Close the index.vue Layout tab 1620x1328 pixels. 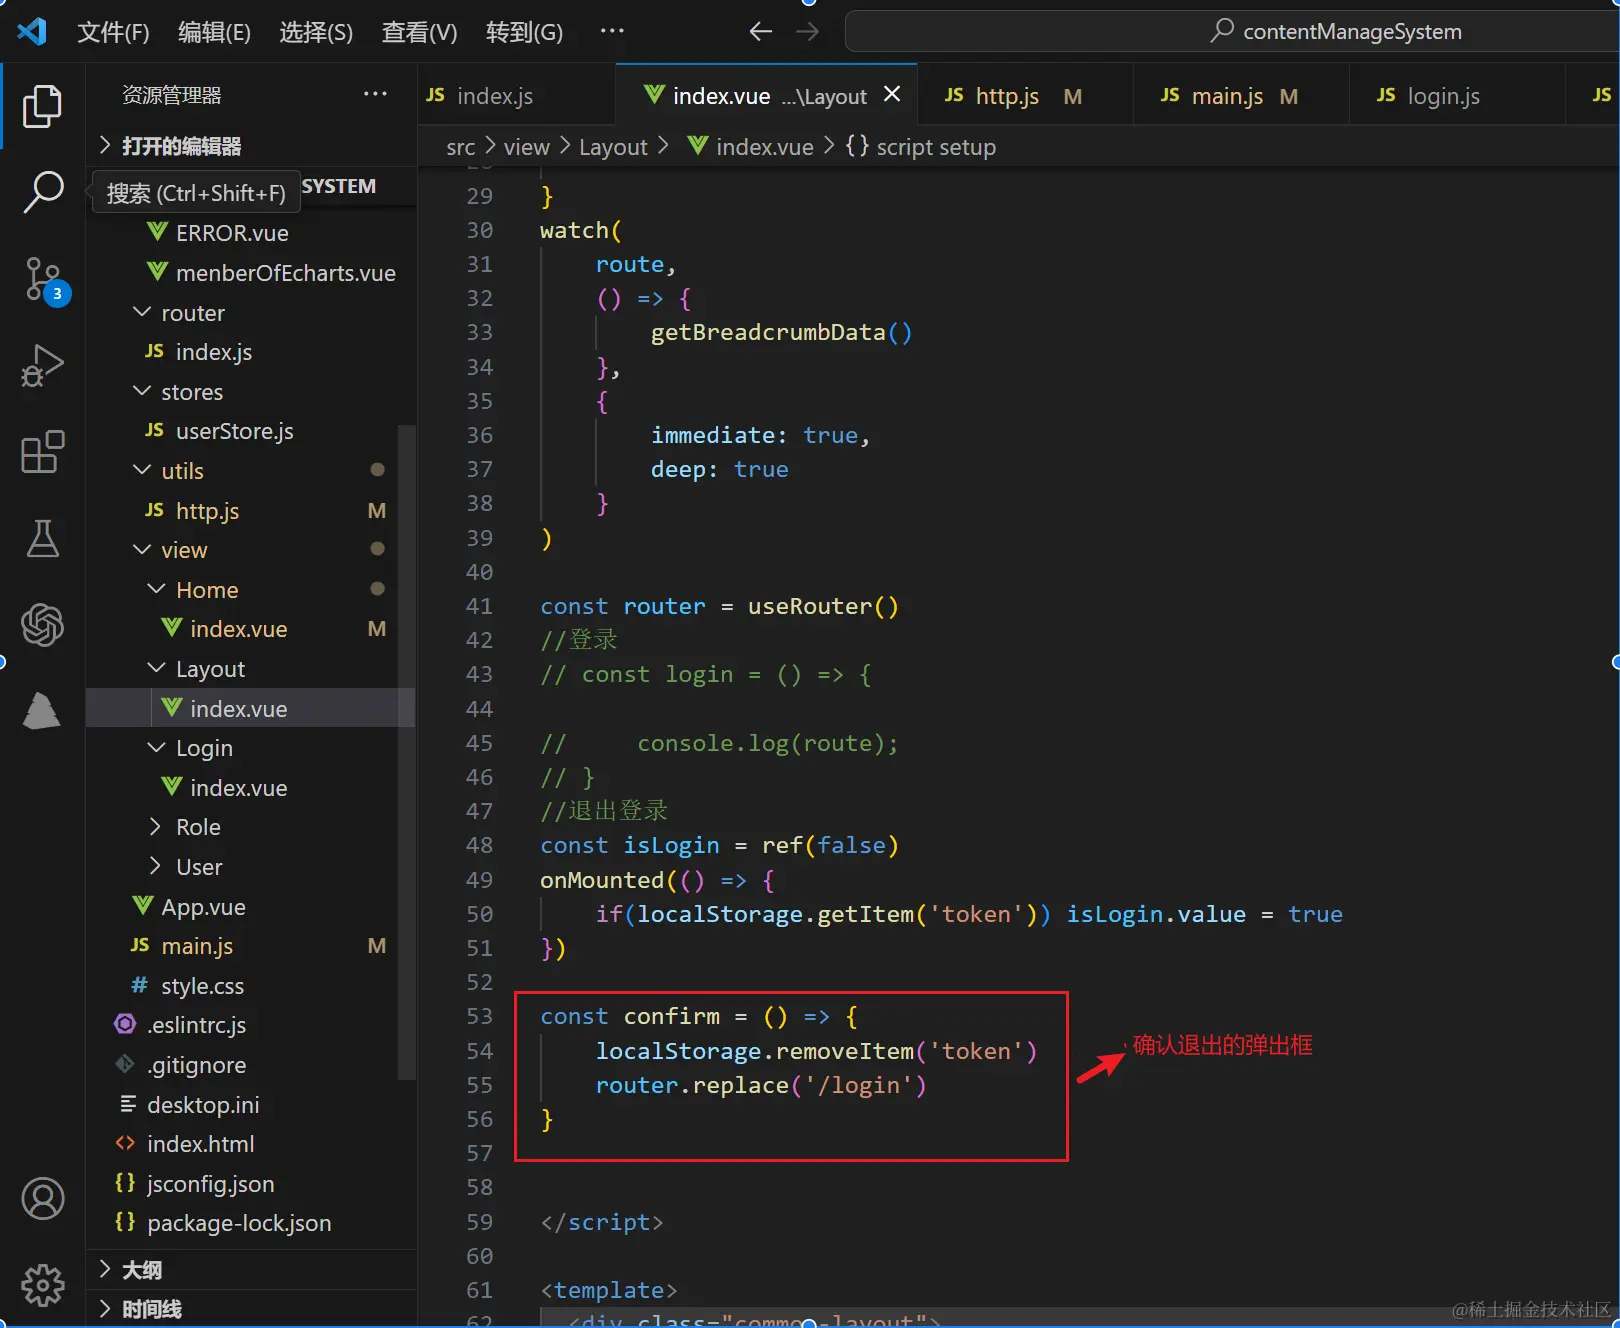[892, 94]
